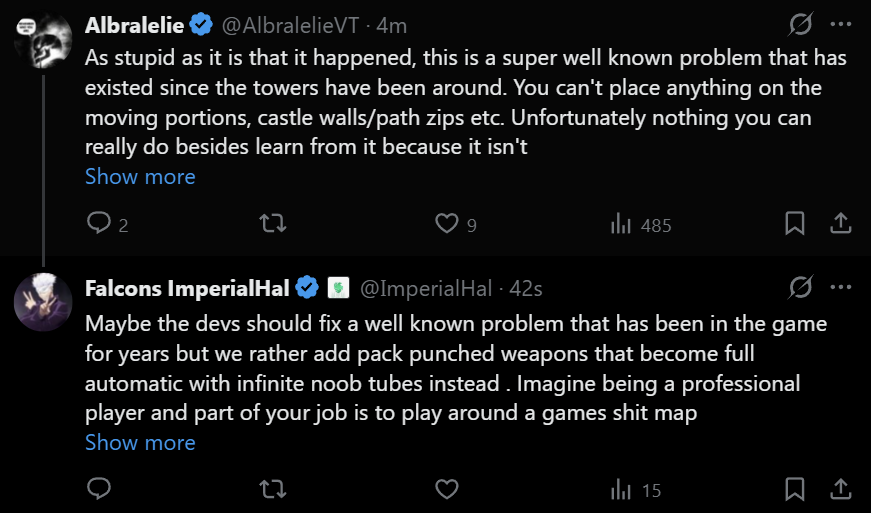Bookmark ImperialHal's post
This screenshot has height=513, width=871.
pos(794,489)
